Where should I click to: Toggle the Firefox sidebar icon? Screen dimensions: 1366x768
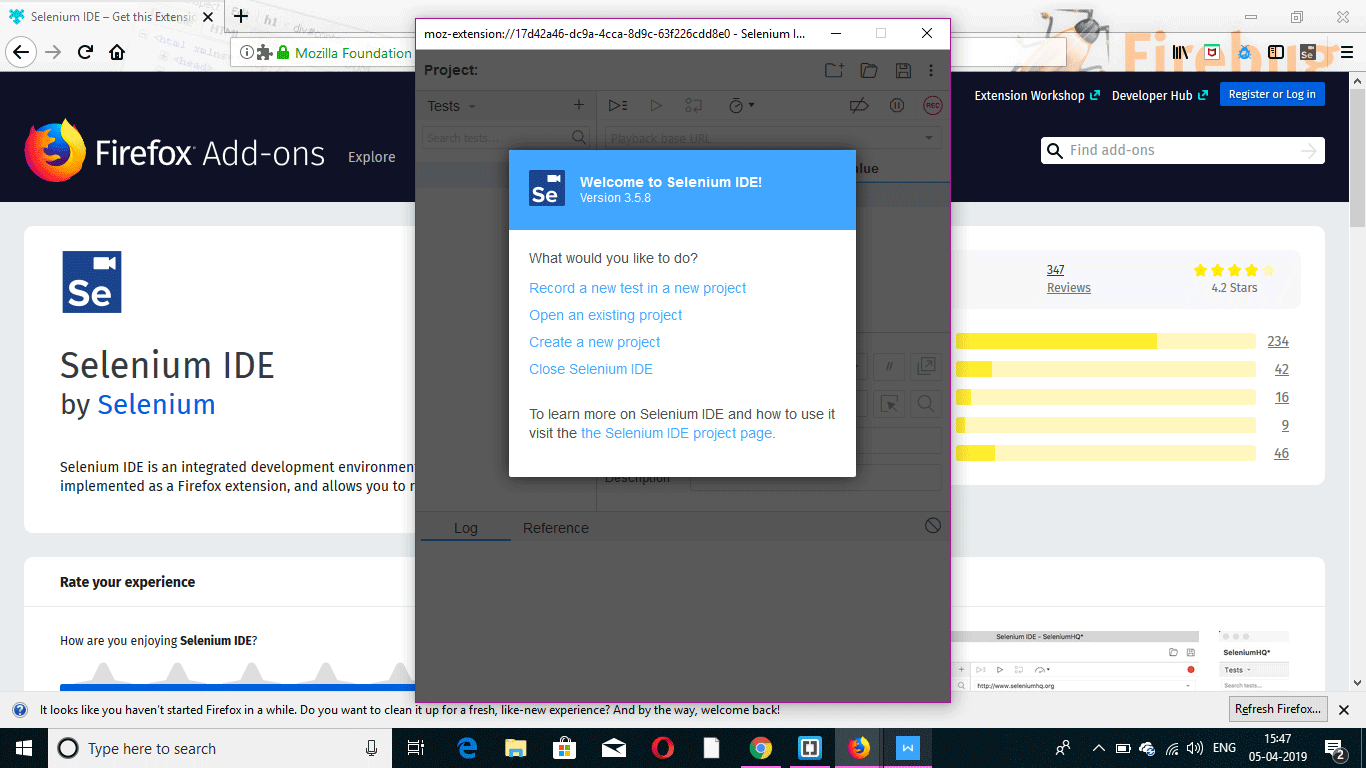click(1276, 52)
